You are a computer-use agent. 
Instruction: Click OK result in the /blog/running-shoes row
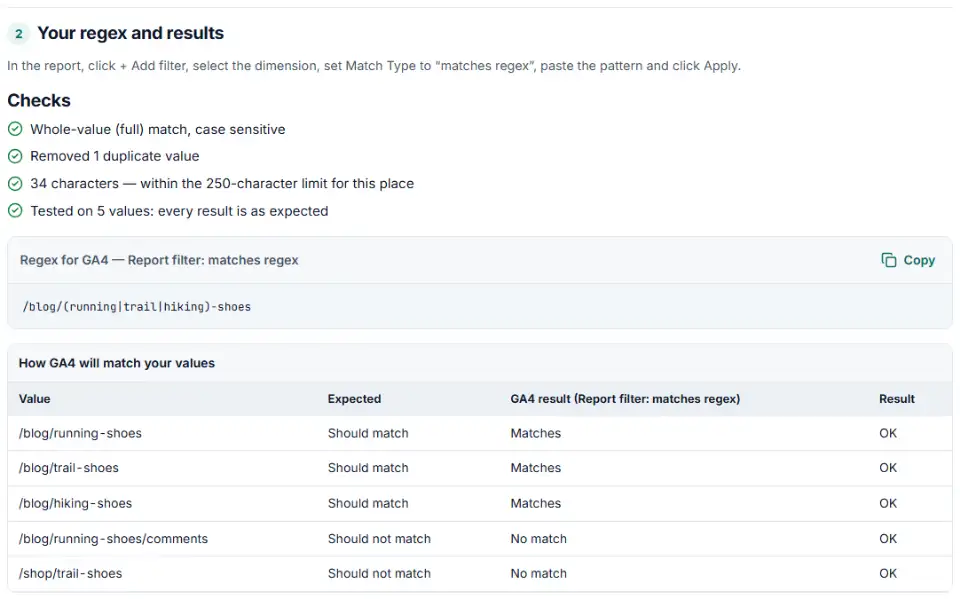pos(888,434)
